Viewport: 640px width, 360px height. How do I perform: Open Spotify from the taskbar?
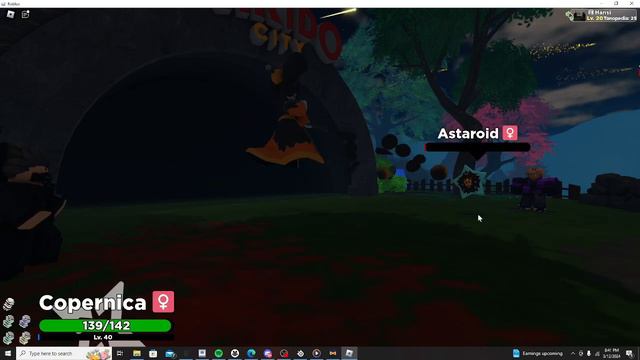click(x=219, y=353)
